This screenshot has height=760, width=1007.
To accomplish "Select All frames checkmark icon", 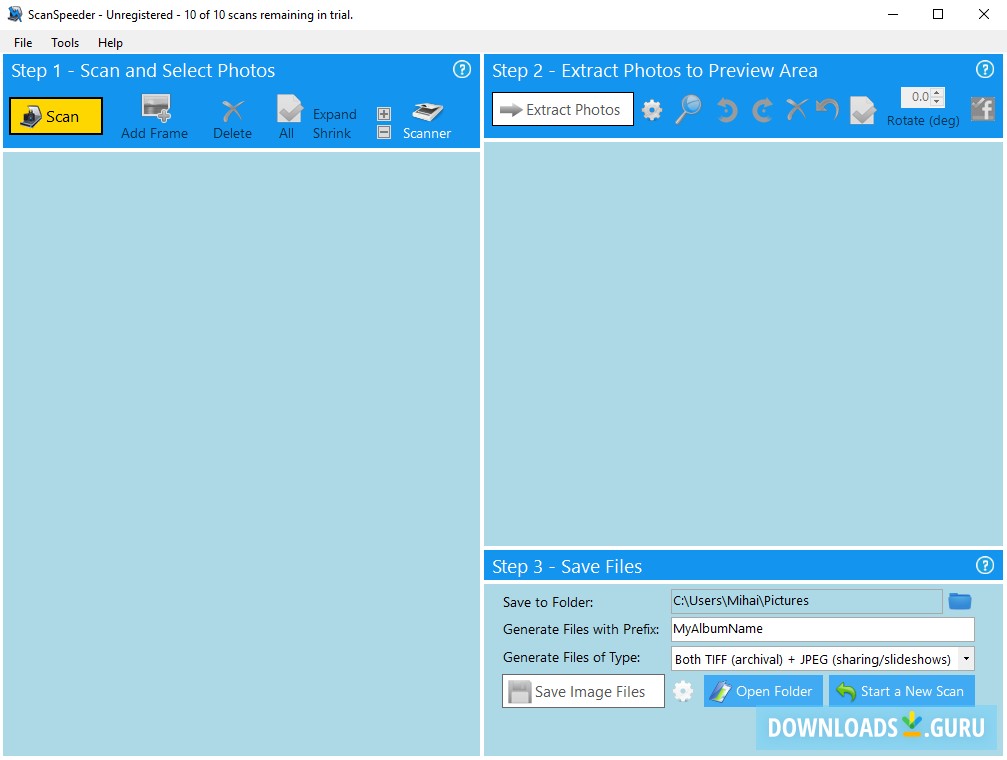I will coord(289,109).
